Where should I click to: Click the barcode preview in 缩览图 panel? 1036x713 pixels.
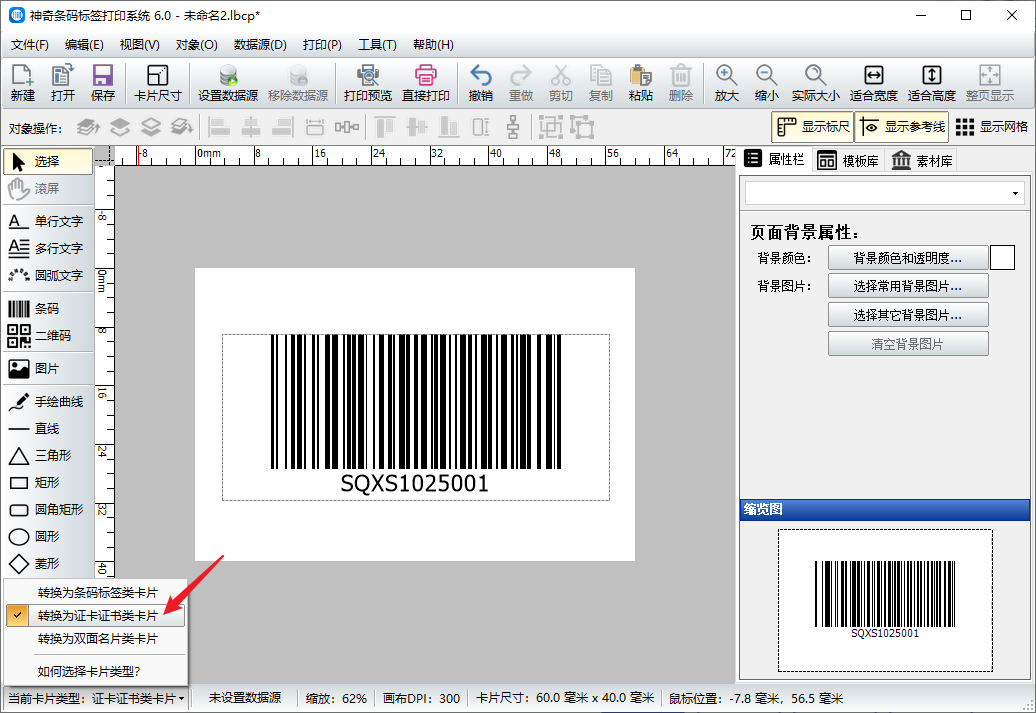(885, 600)
